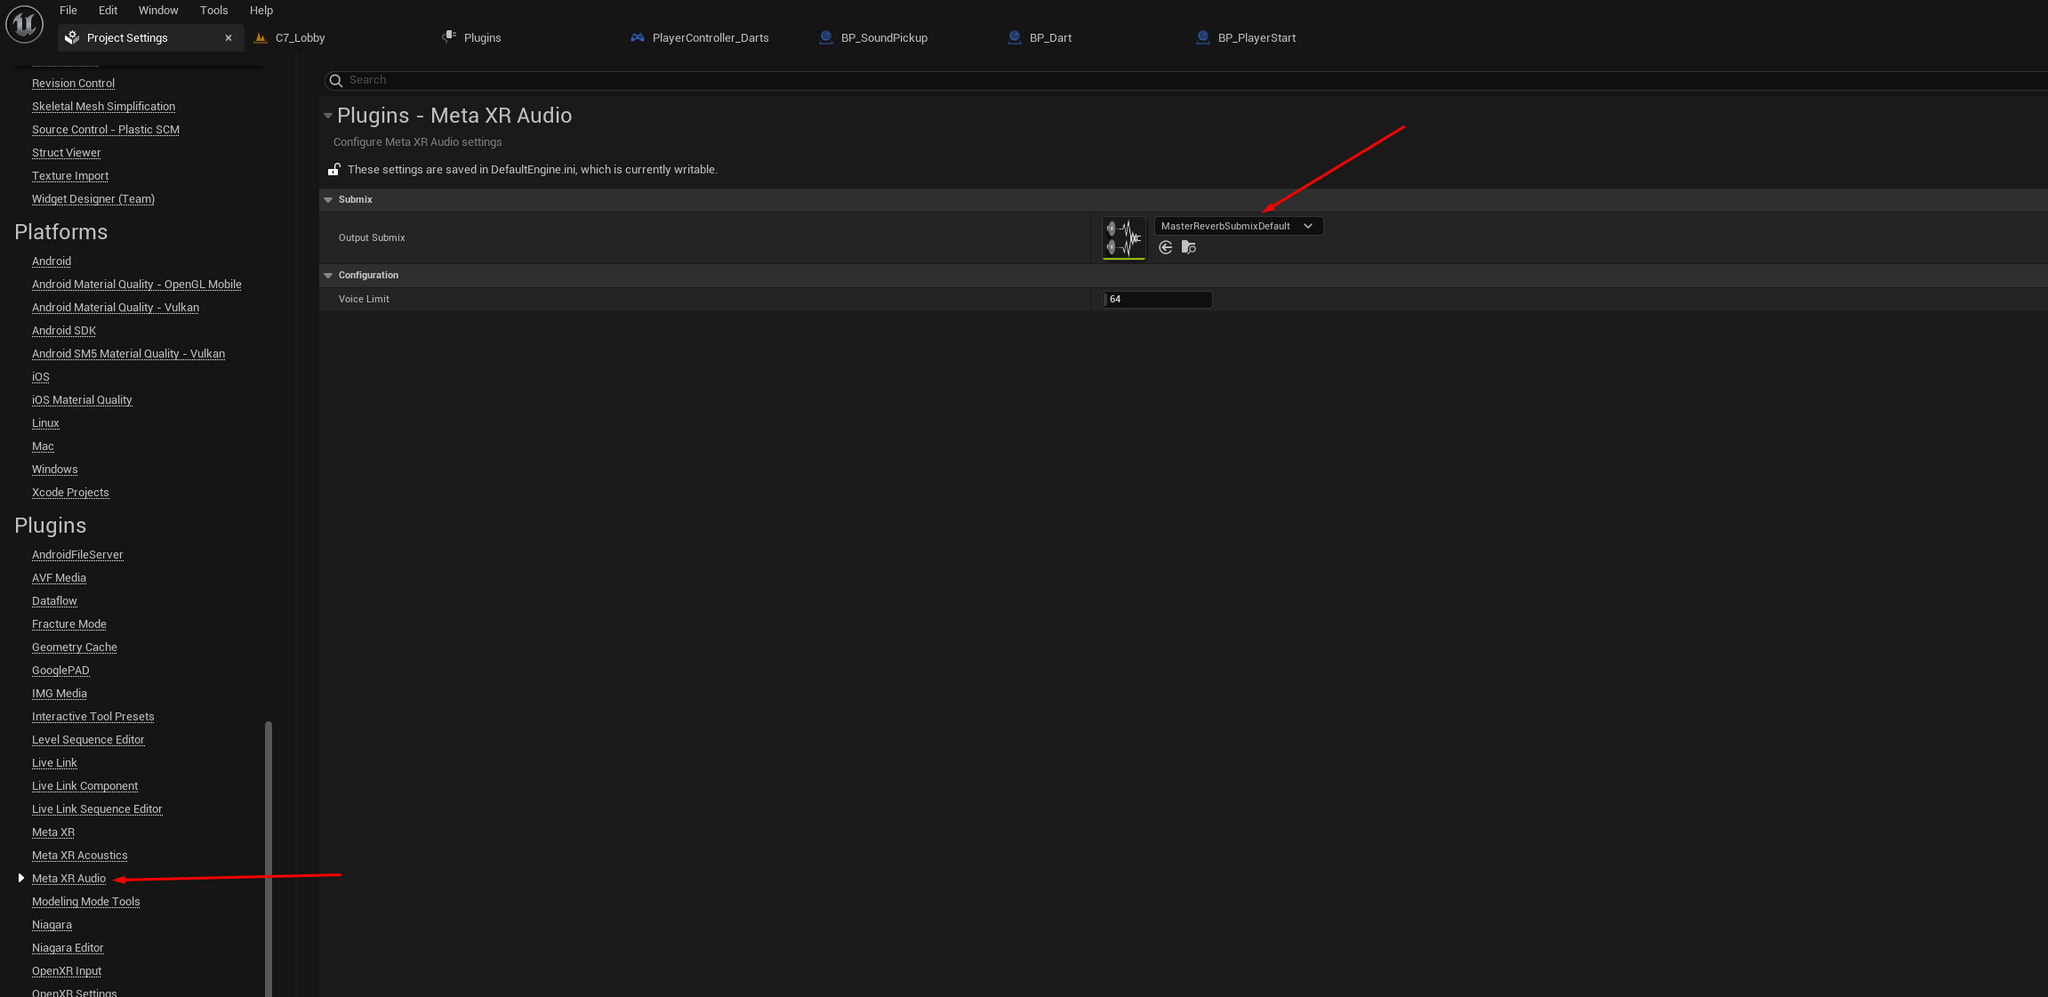The image size is (2048, 997).
Task: Open the File menu
Action: click(68, 10)
